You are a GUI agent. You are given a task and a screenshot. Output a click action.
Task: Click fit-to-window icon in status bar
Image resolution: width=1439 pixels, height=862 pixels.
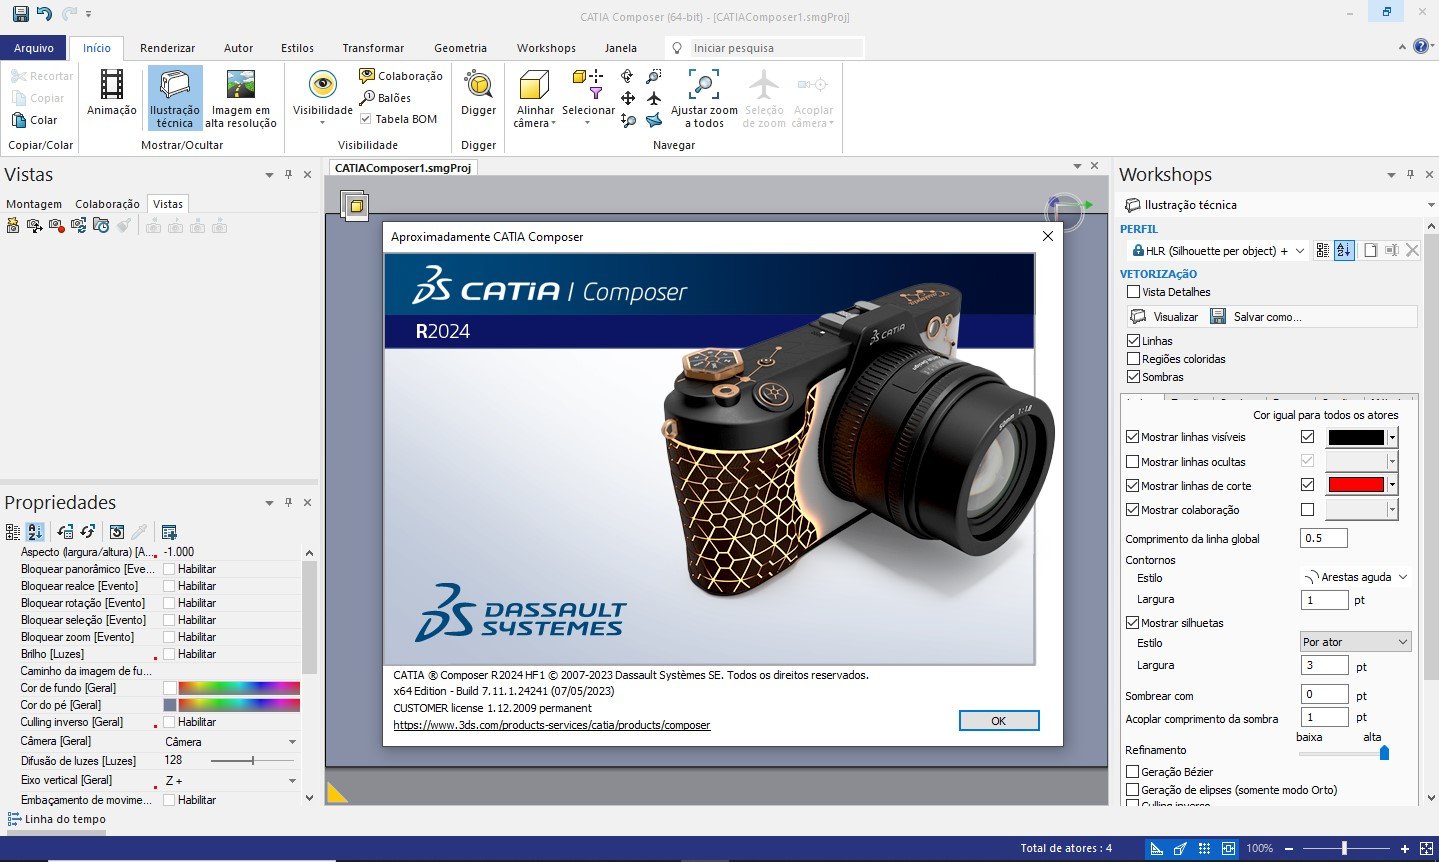tap(1426, 848)
